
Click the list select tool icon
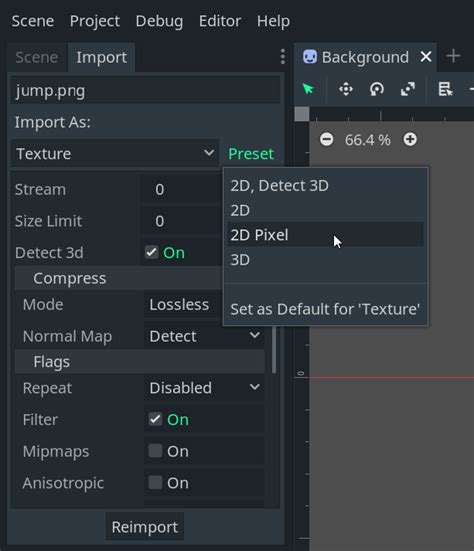click(x=445, y=89)
